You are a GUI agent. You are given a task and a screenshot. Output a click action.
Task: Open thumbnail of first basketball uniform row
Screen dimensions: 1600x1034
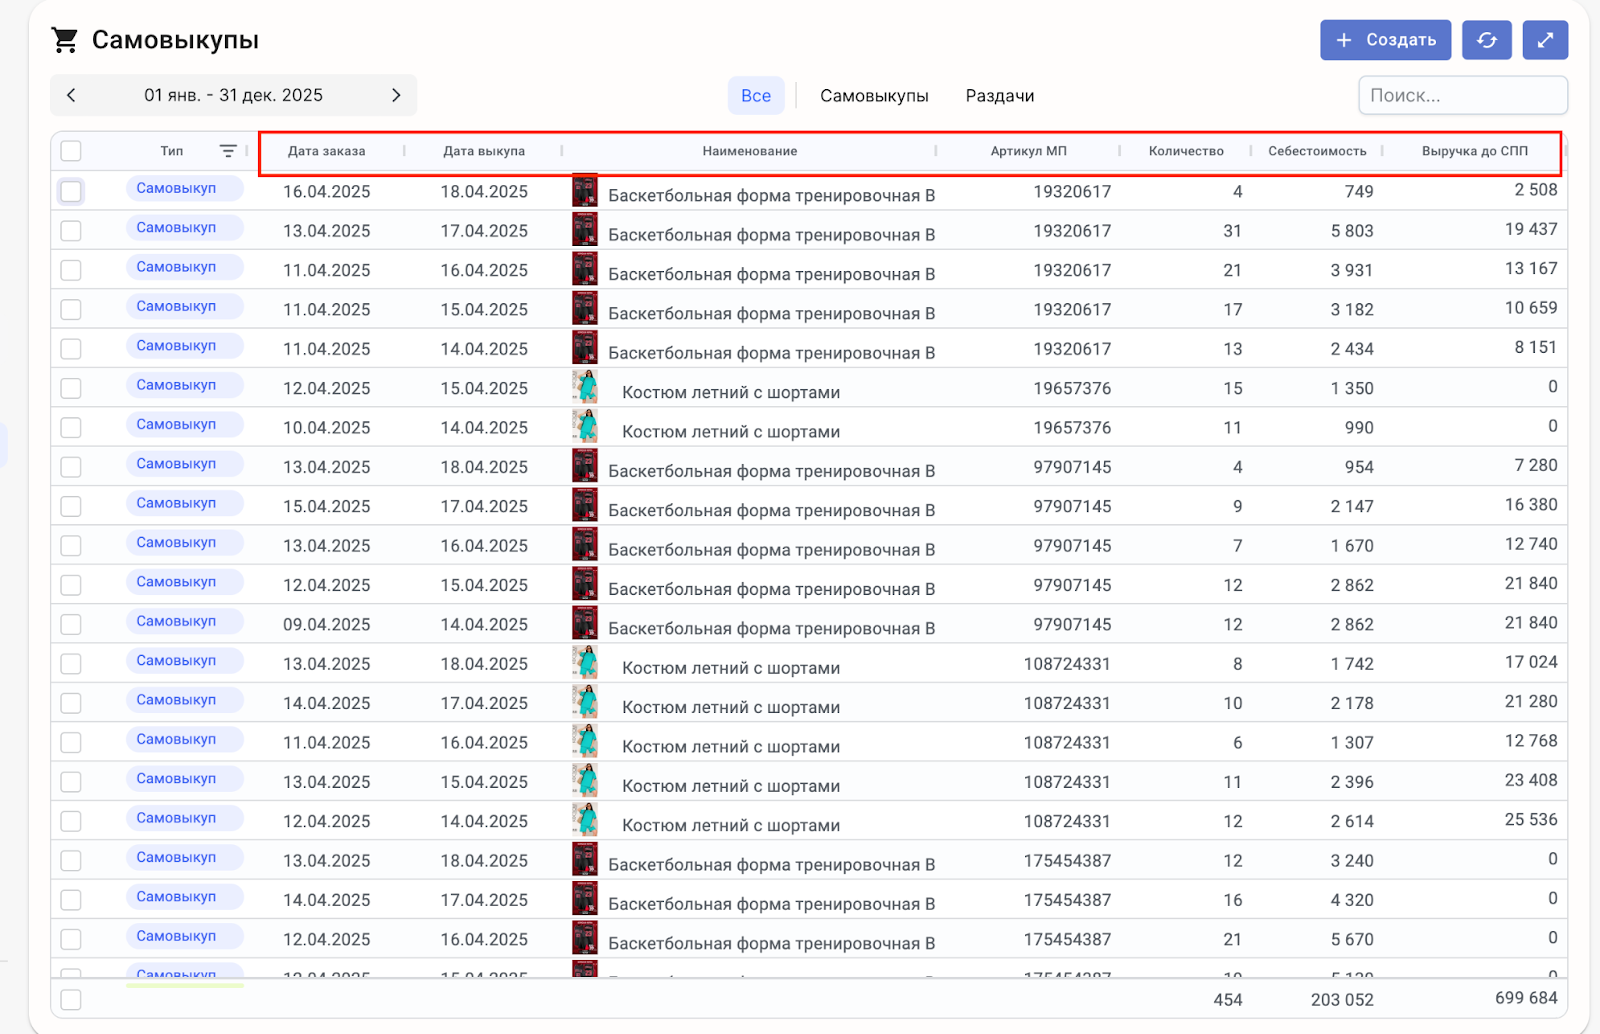click(584, 191)
